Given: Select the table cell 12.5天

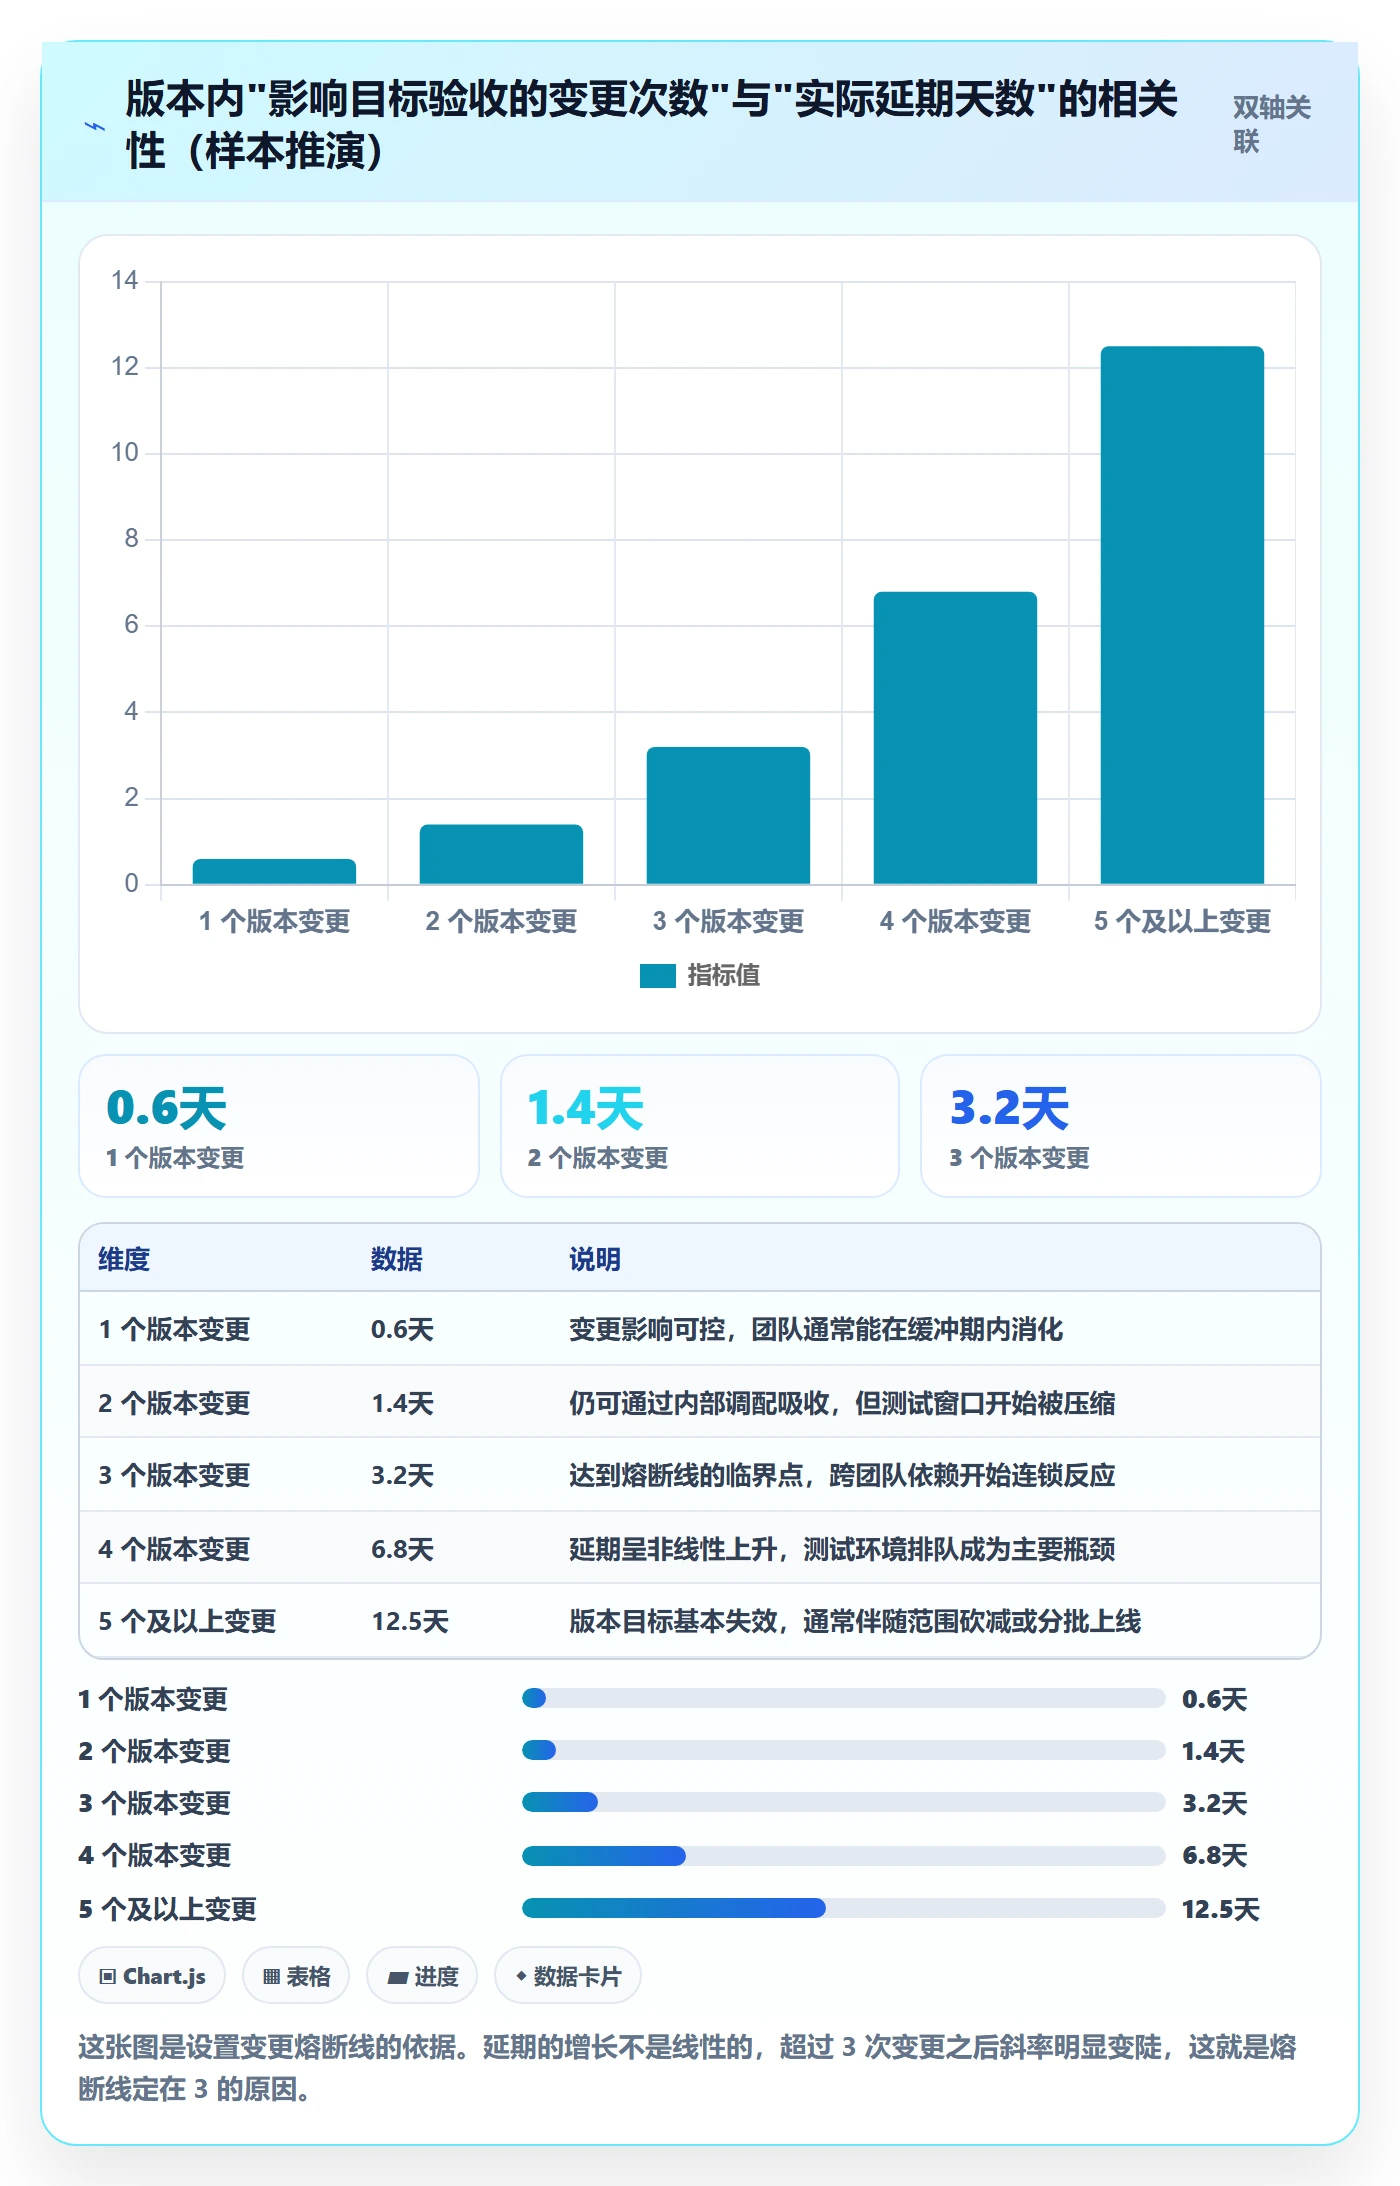Looking at the screenshot, I should pyautogui.click(x=410, y=1621).
